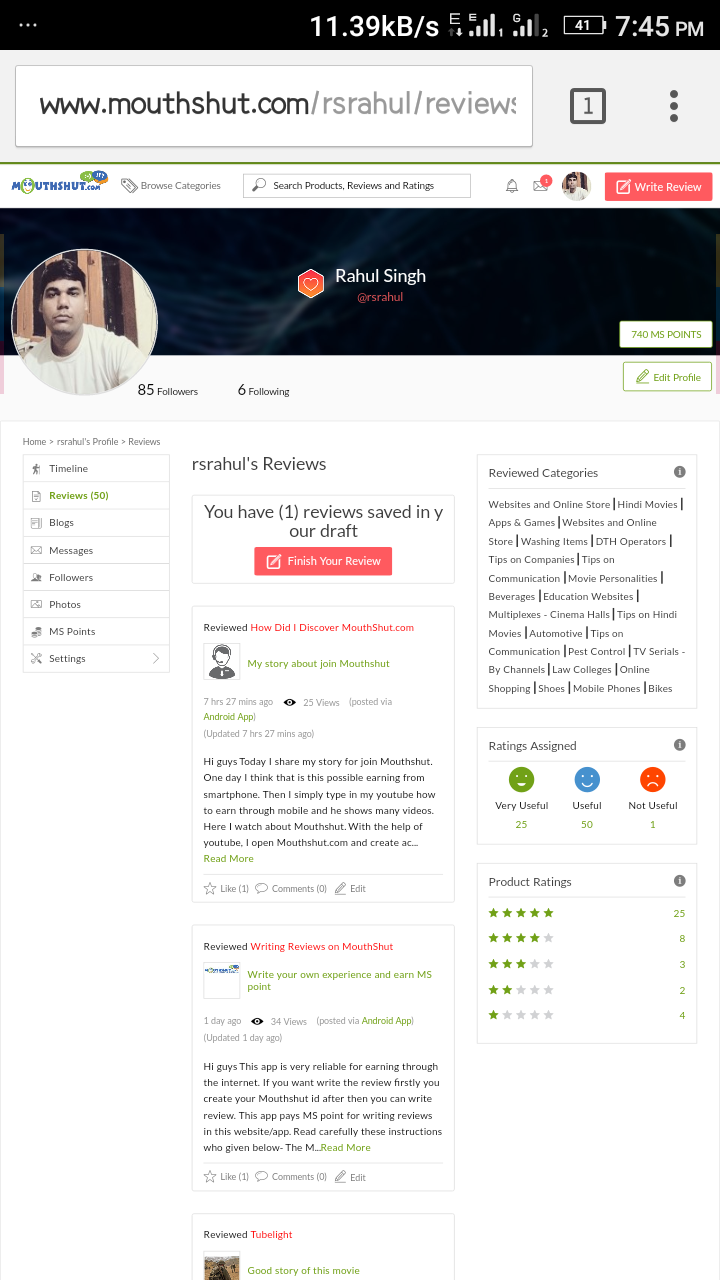Viewport: 720px width, 1280px height.
Task: Like the How Did I Discover review
Action: (226, 888)
